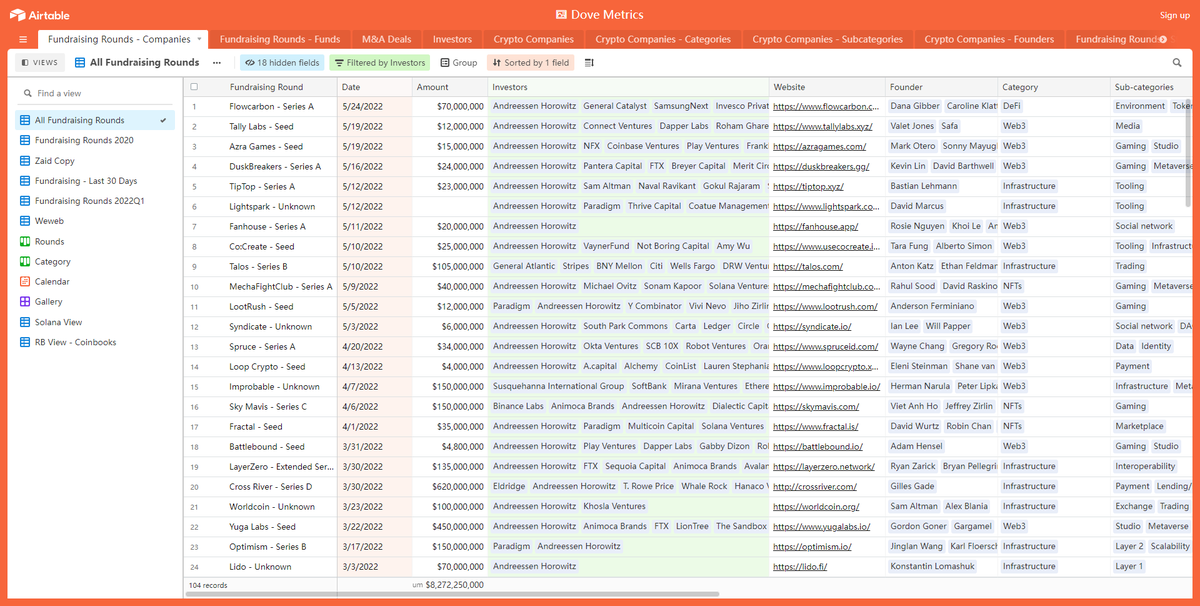Image resolution: width=1200 pixels, height=606 pixels.
Task: Open the Crypto Companies tab
Action: 533,39
